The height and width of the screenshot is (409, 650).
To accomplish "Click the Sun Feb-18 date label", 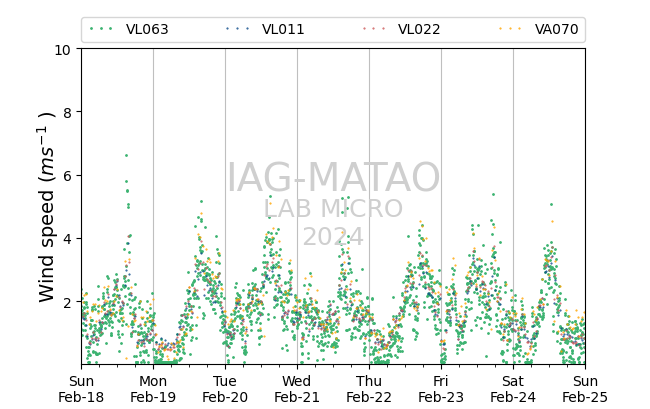I will tap(81, 389).
